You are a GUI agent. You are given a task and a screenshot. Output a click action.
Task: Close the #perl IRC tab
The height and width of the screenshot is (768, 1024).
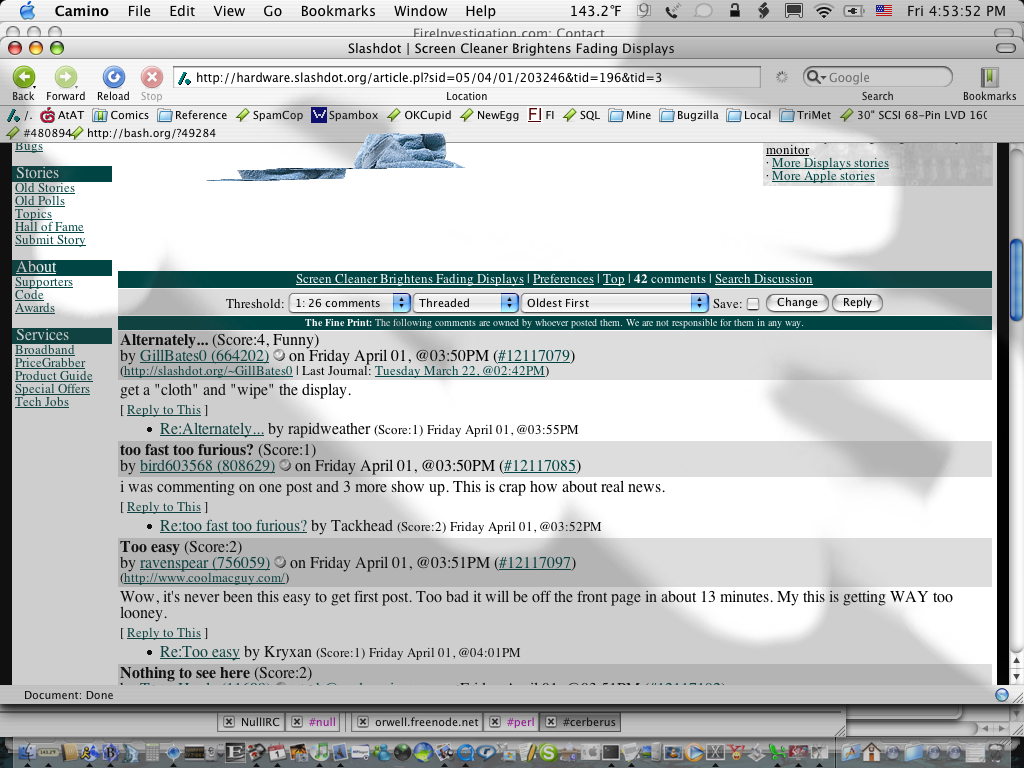(x=495, y=722)
